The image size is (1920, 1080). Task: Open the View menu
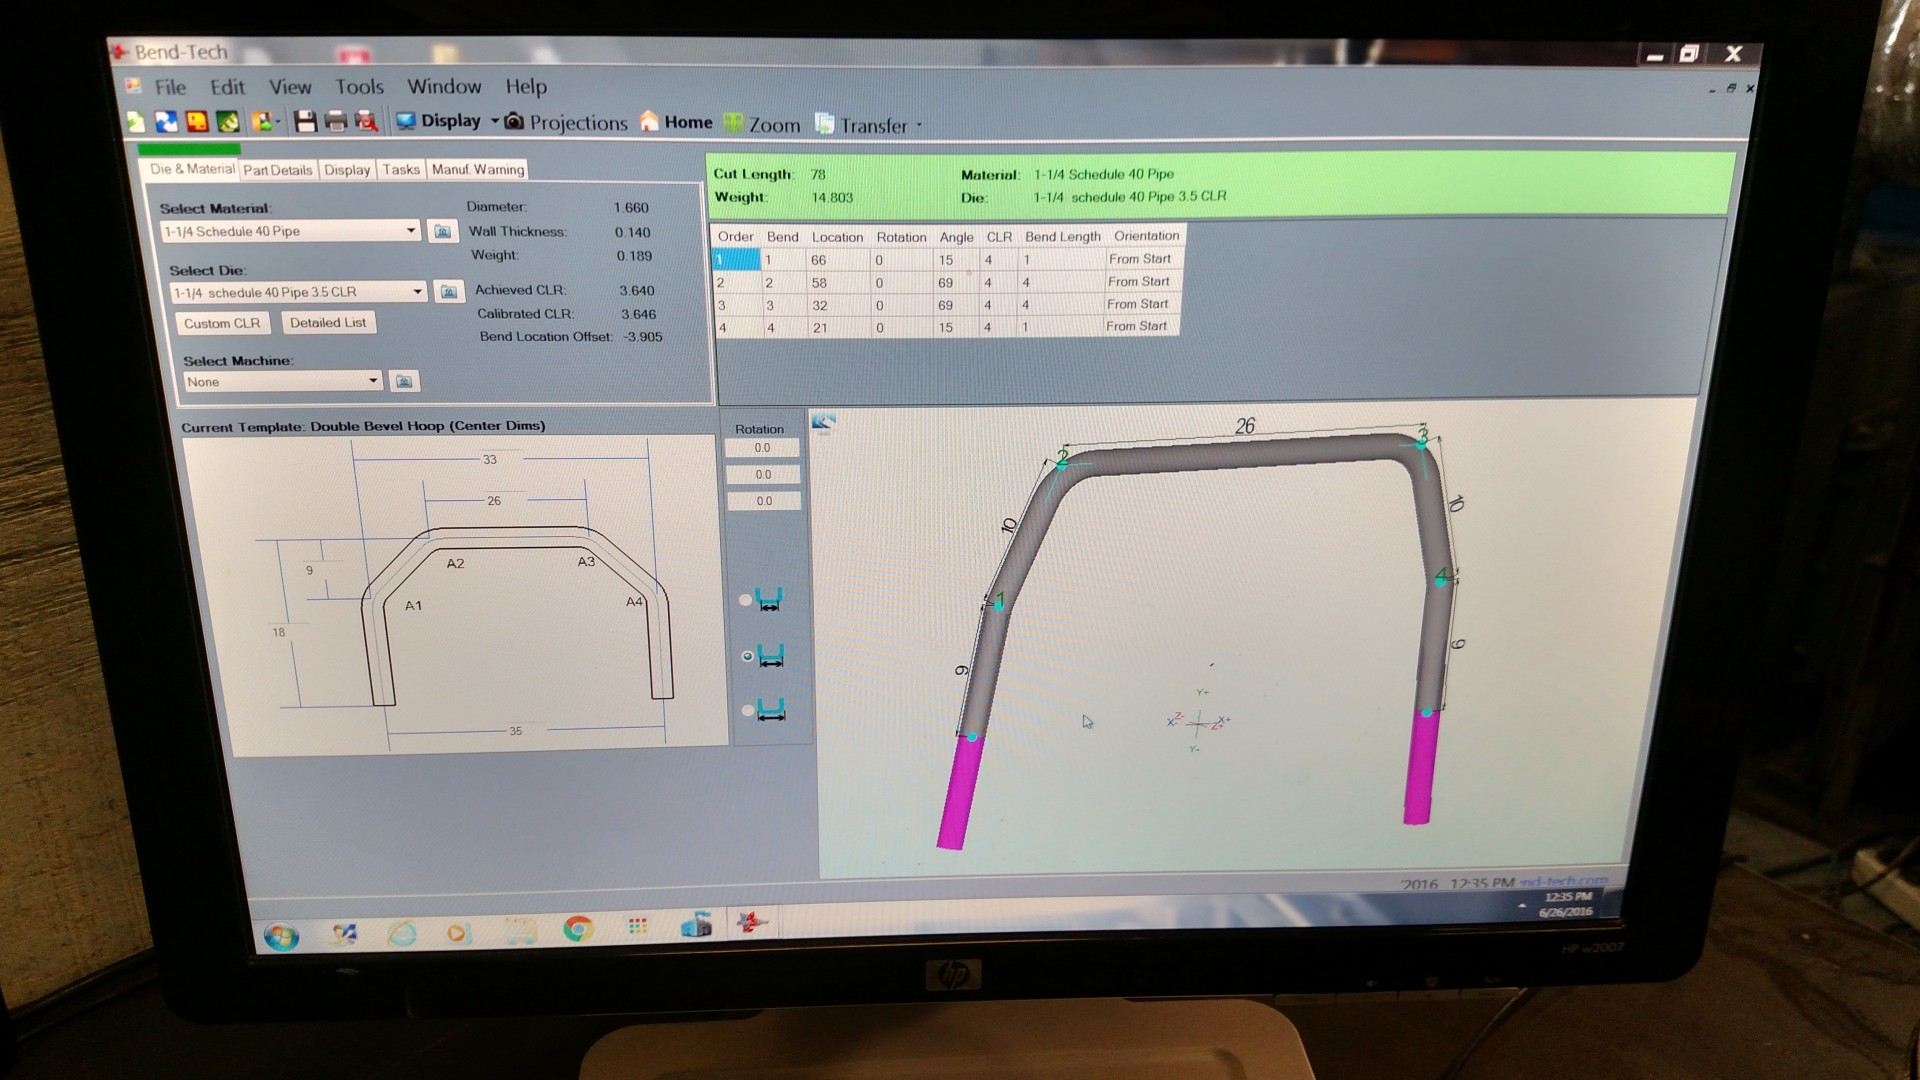(x=290, y=87)
